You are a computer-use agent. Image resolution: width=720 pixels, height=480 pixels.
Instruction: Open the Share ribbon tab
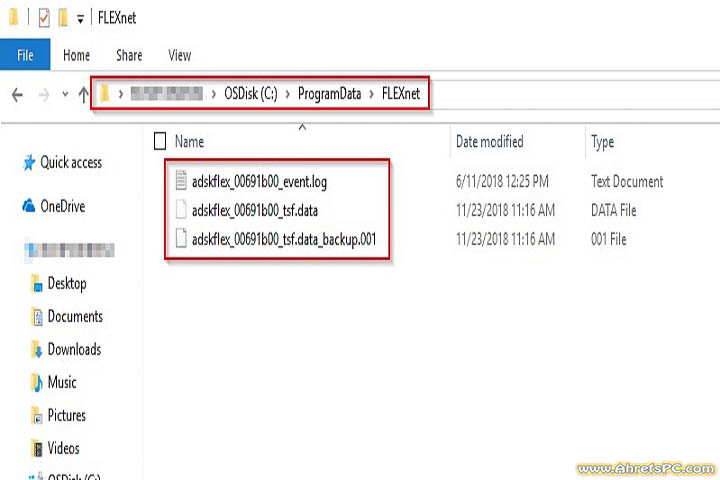[x=129, y=56]
